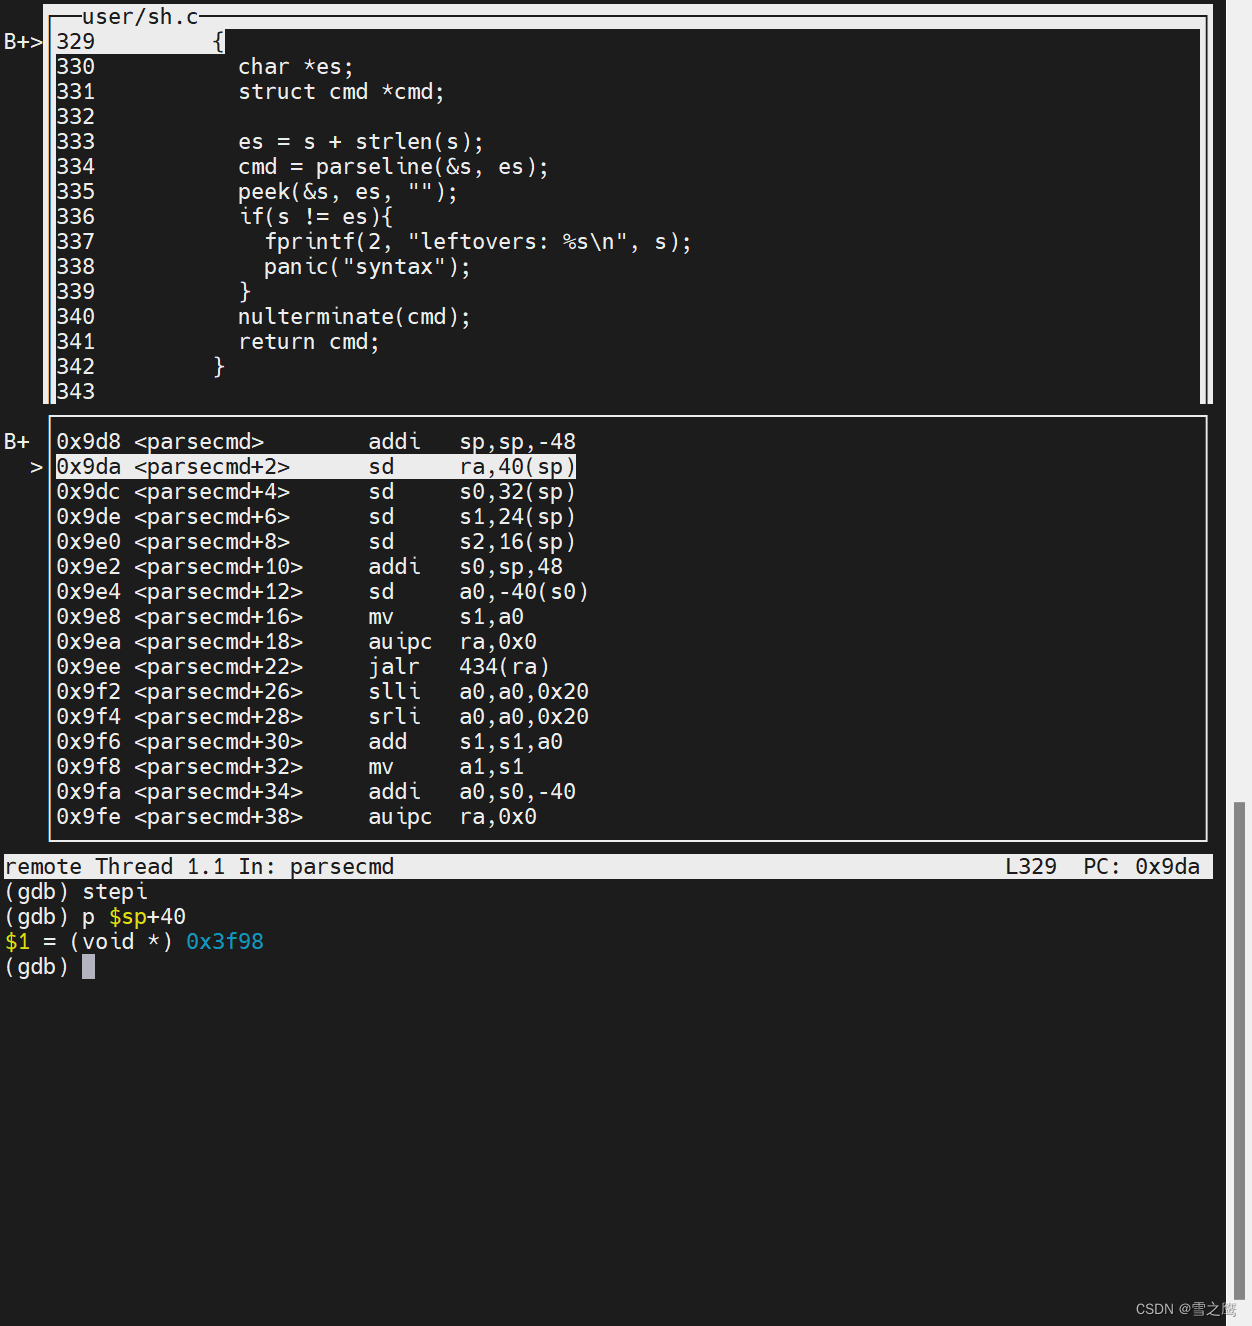Click the 0x9f2 'slli a0,a0,0x20' row
This screenshot has height=1326, width=1252.
tap(323, 692)
